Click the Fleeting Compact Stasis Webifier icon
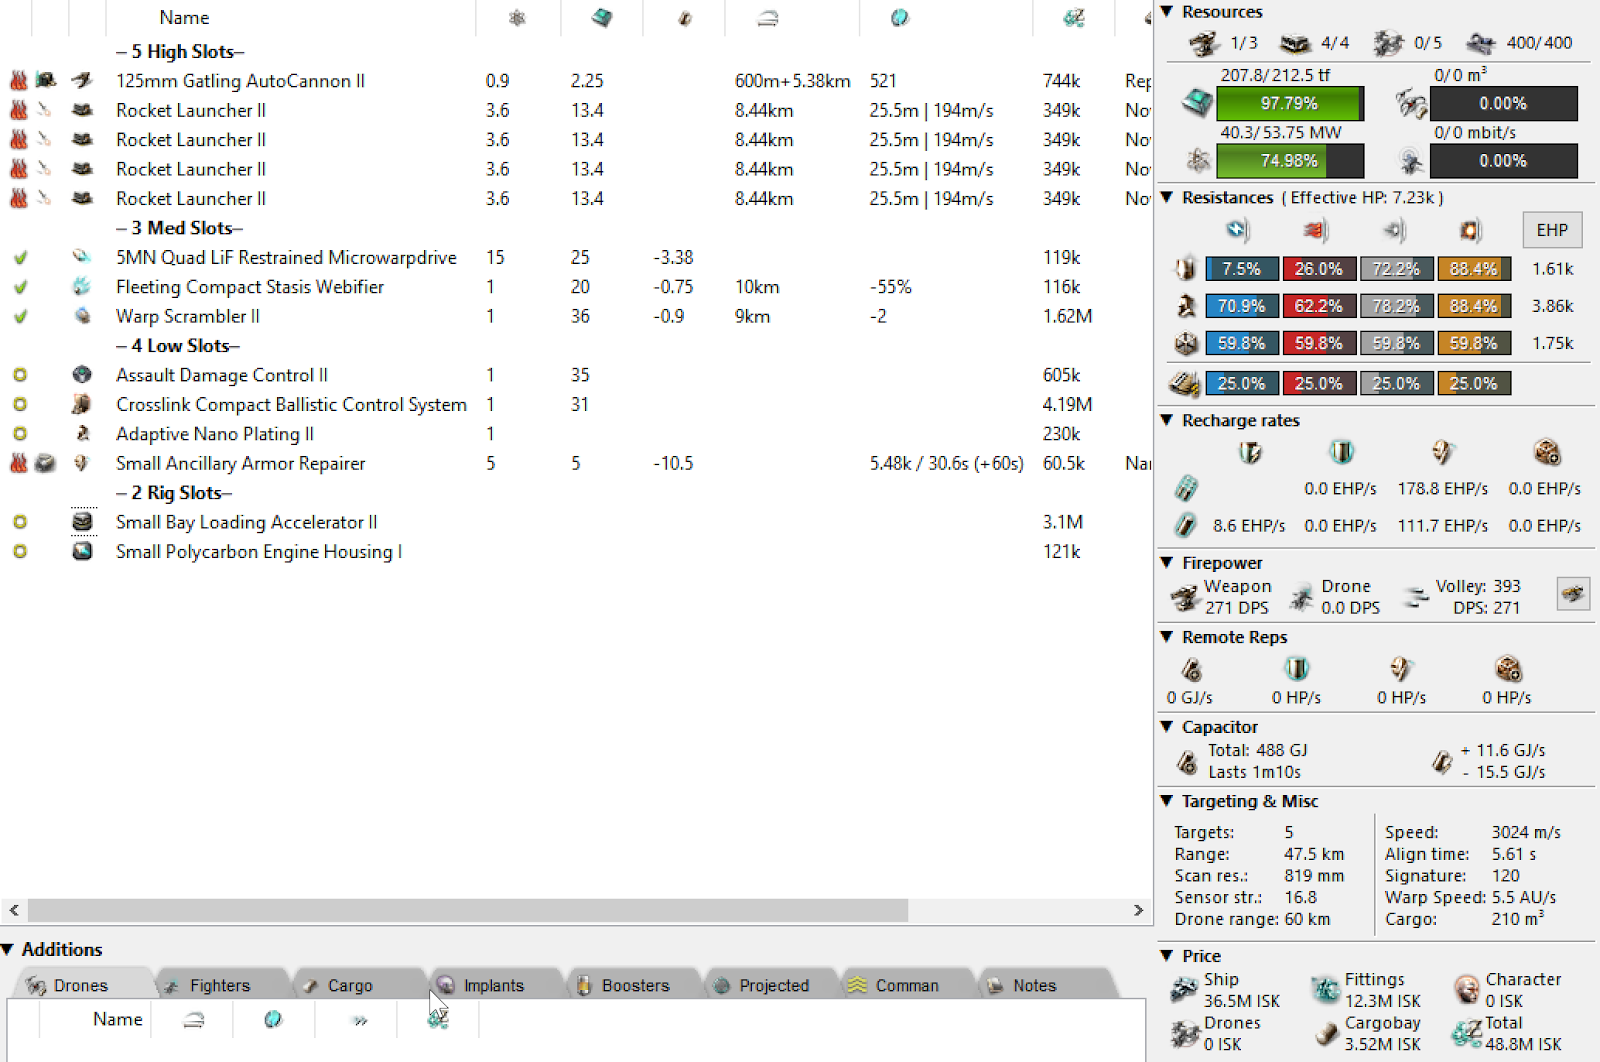Image resolution: width=1600 pixels, height=1062 pixels. (x=82, y=287)
